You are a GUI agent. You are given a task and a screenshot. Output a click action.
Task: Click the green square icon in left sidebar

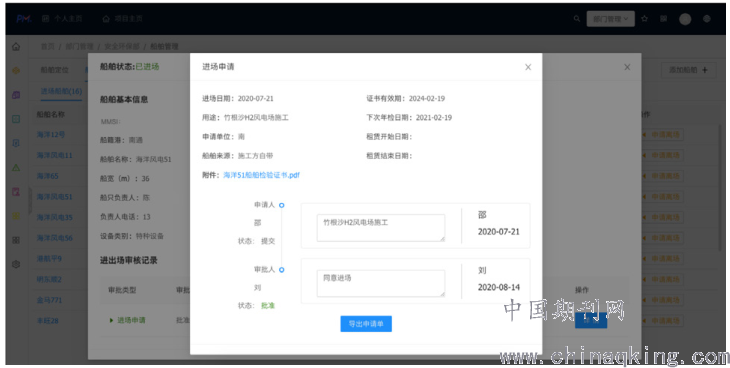point(16,119)
